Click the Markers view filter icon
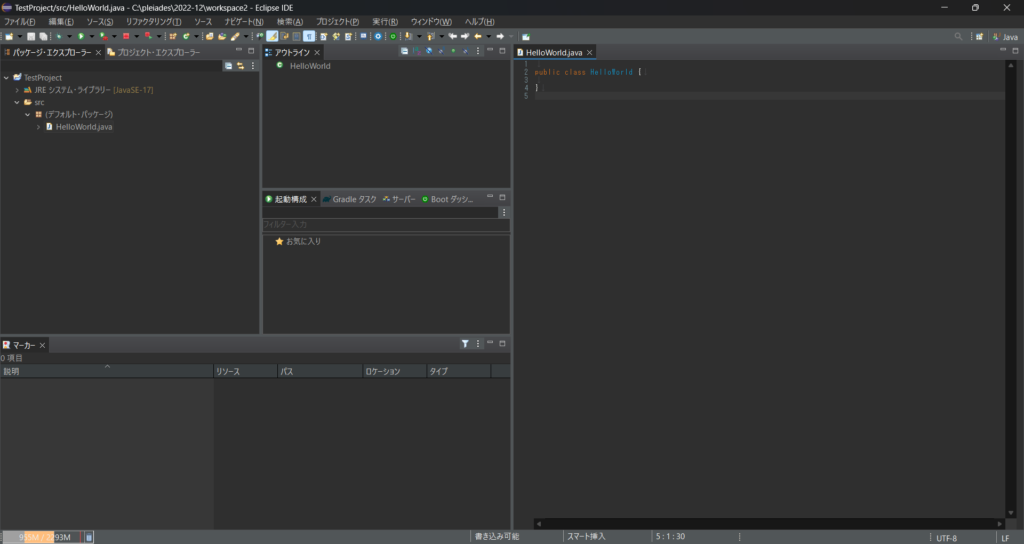This screenshot has height=544, width=1024. (x=465, y=344)
